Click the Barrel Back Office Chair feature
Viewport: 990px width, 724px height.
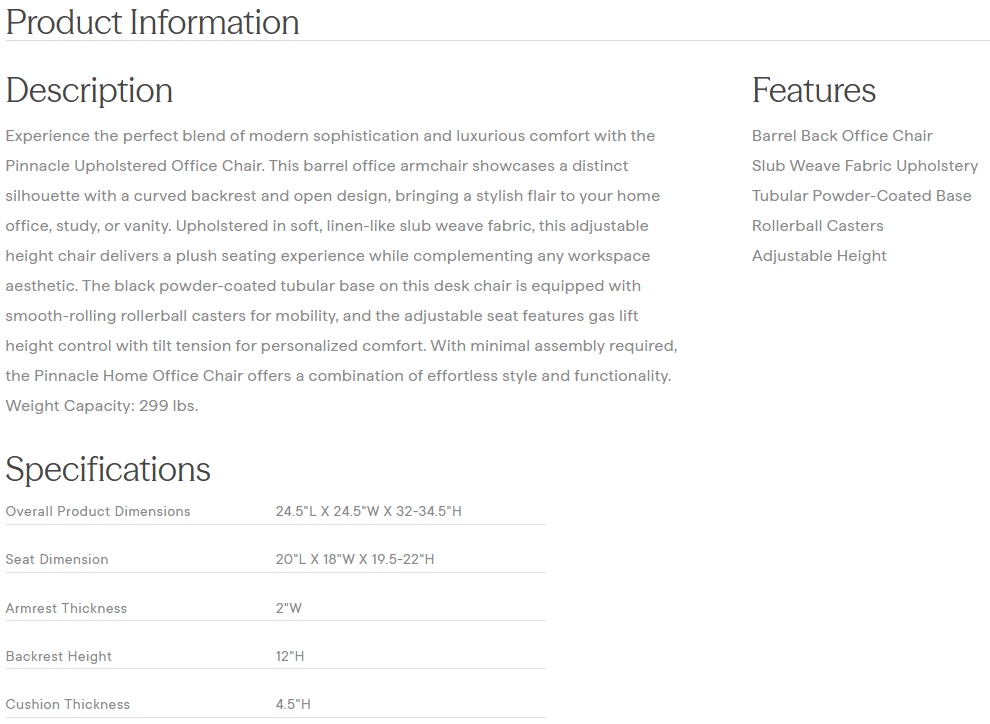(x=842, y=136)
